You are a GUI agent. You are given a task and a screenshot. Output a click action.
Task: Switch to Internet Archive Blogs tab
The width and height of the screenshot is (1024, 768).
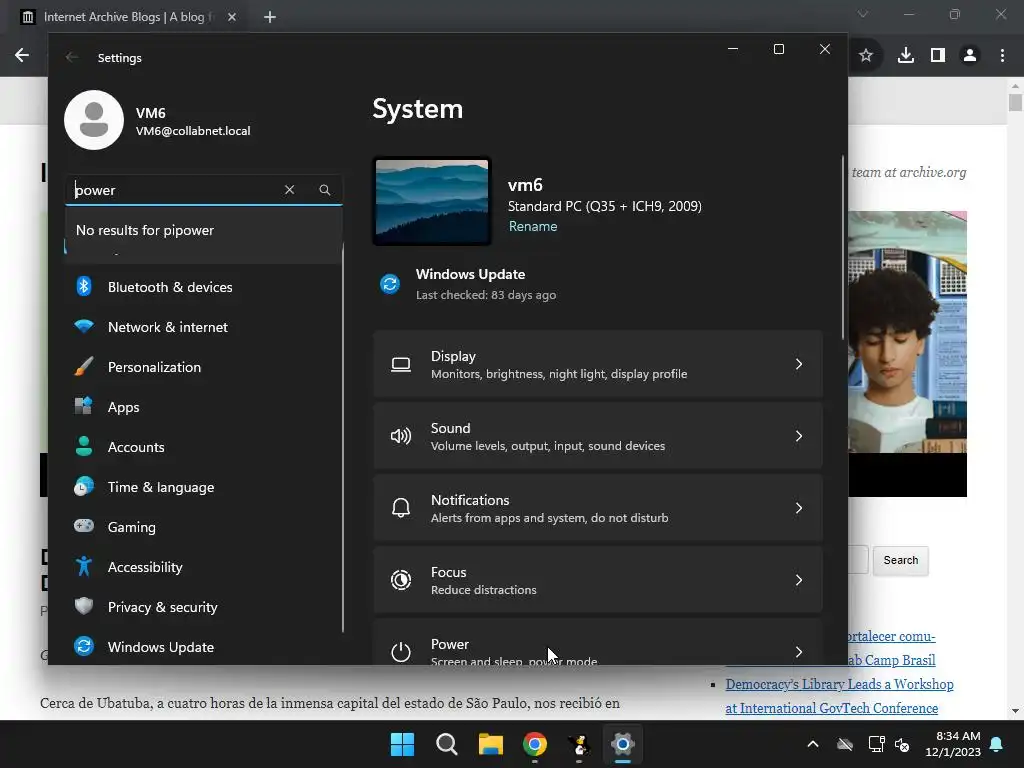click(127, 17)
